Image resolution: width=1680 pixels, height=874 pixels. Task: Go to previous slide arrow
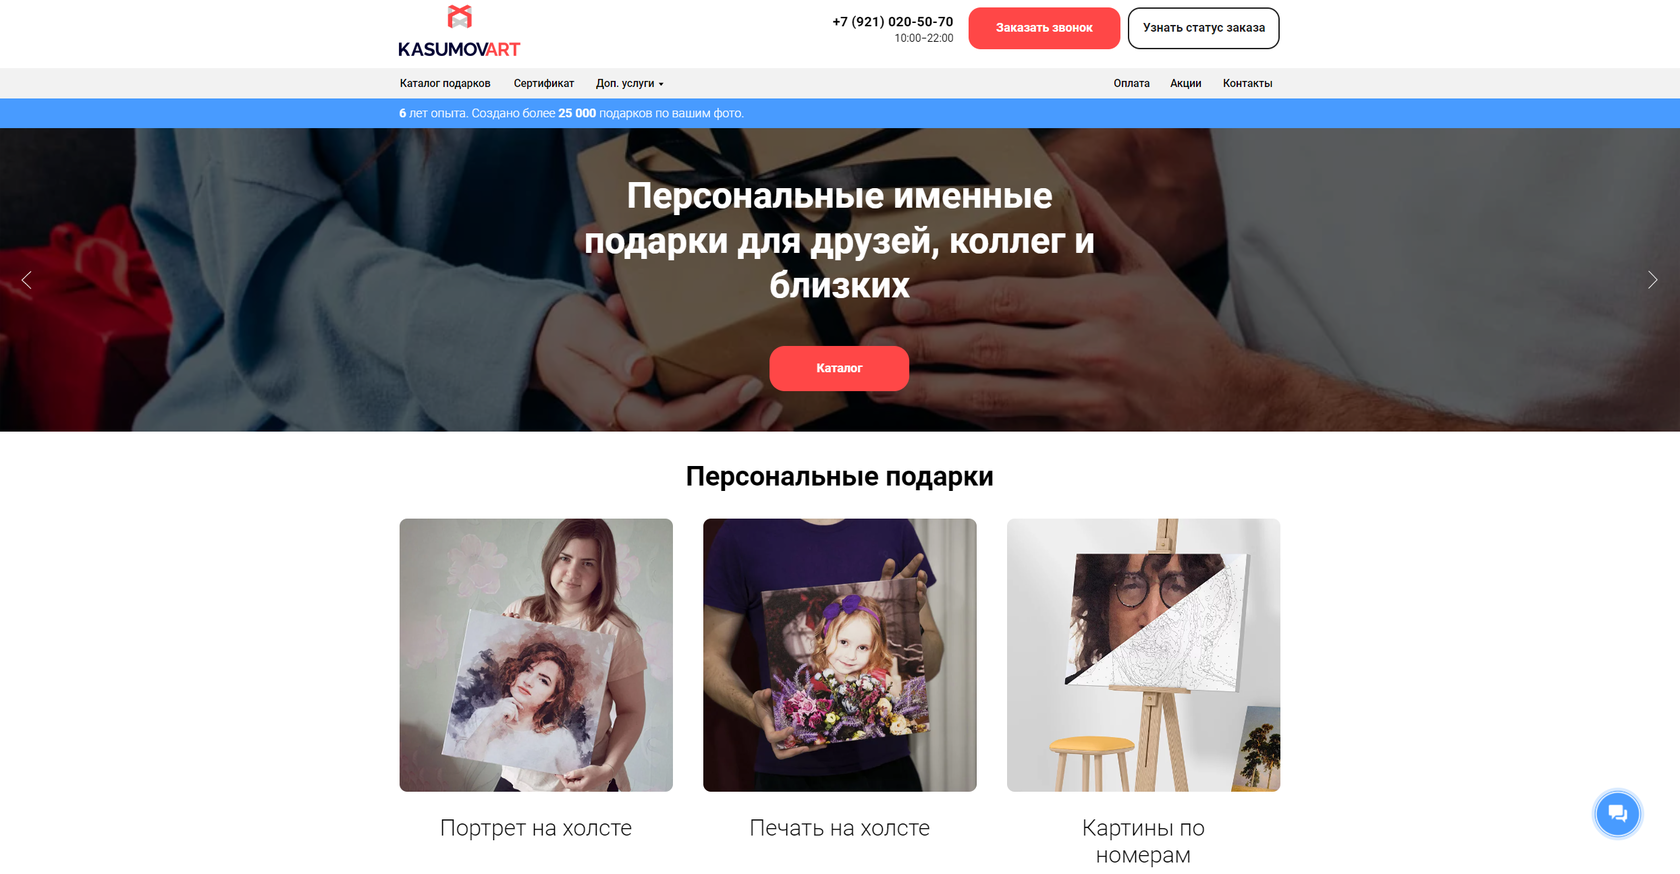(x=26, y=280)
